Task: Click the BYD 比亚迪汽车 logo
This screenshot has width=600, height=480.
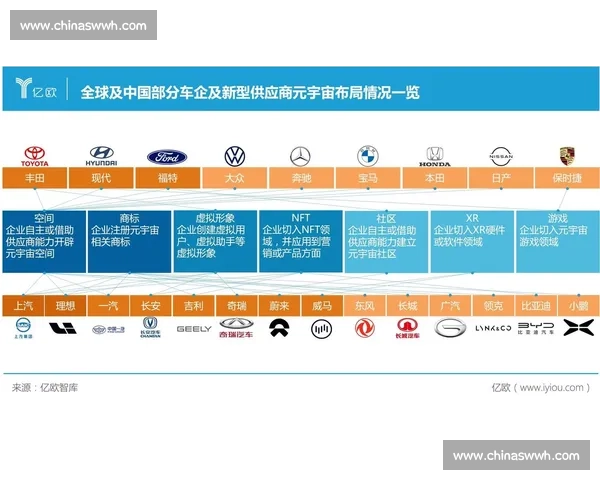Action: pyautogui.click(x=536, y=328)
